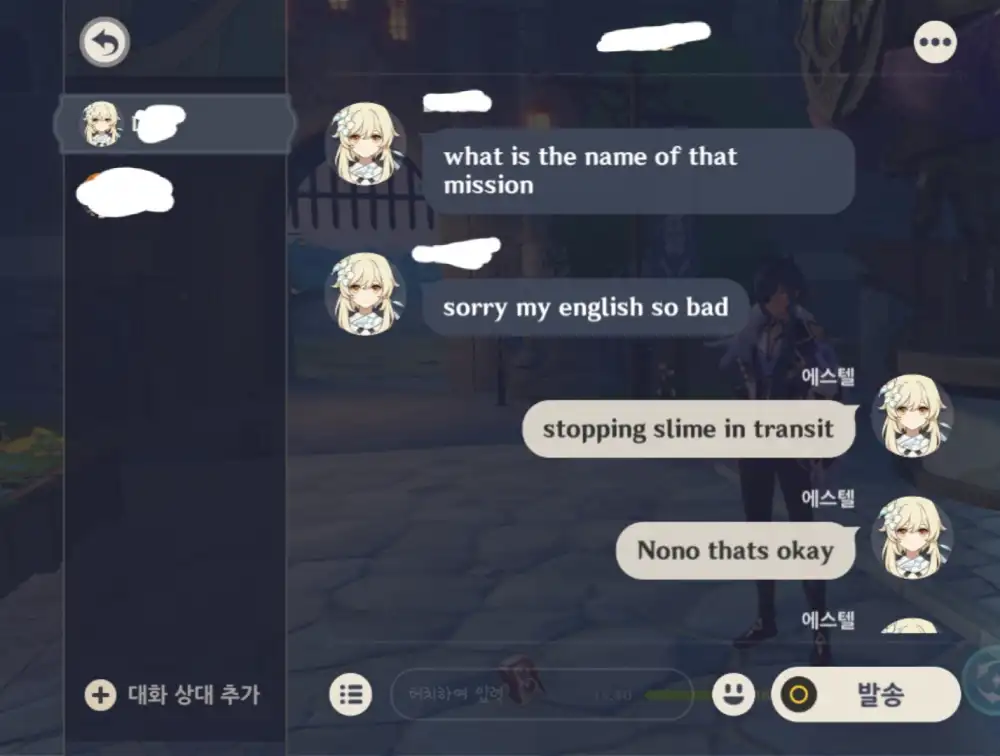Click avatar beside 'sorry my english' message
This screenshot has height=756, width=1000.
[x=365, y=293]
